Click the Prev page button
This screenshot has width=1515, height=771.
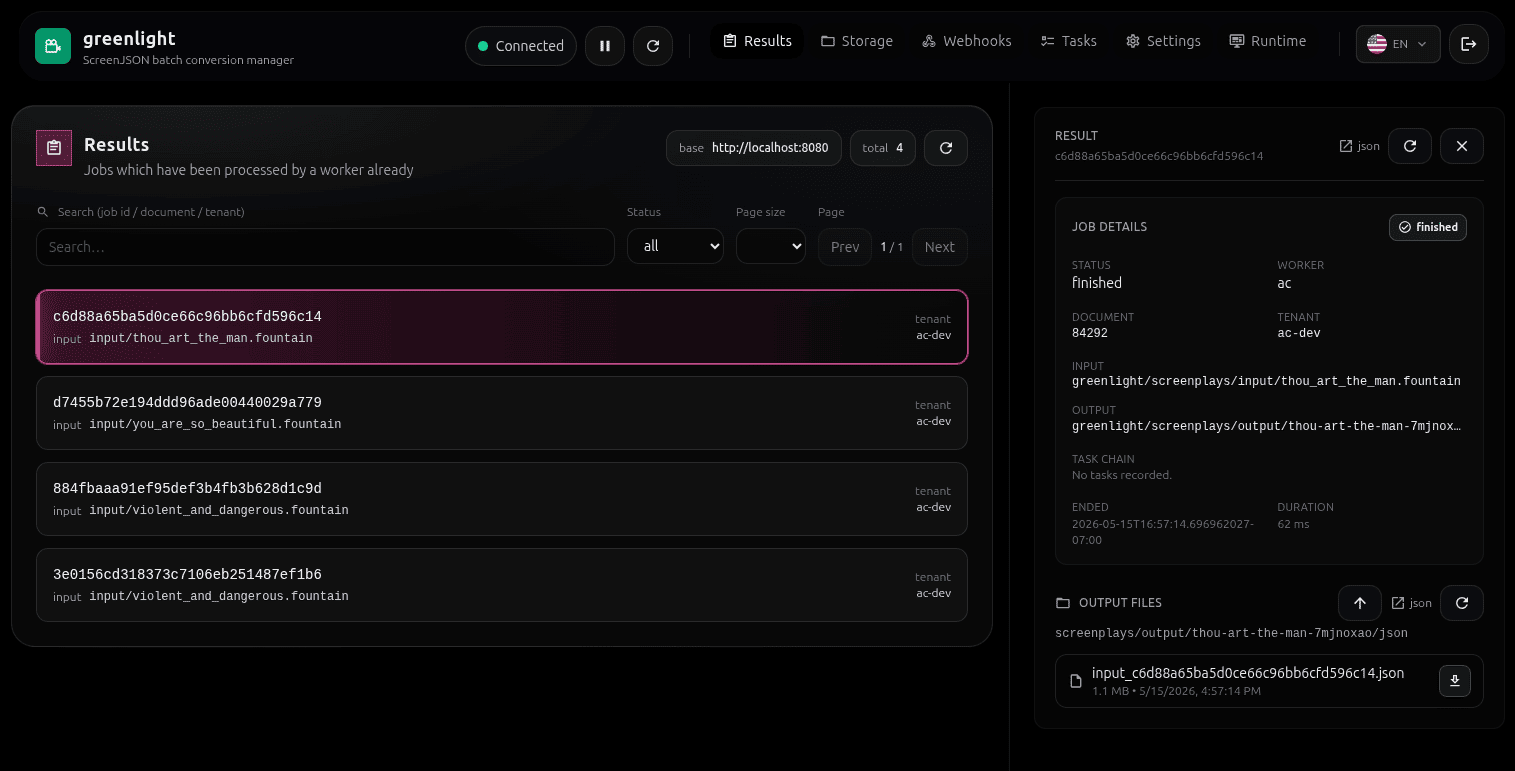coord(845,247)
